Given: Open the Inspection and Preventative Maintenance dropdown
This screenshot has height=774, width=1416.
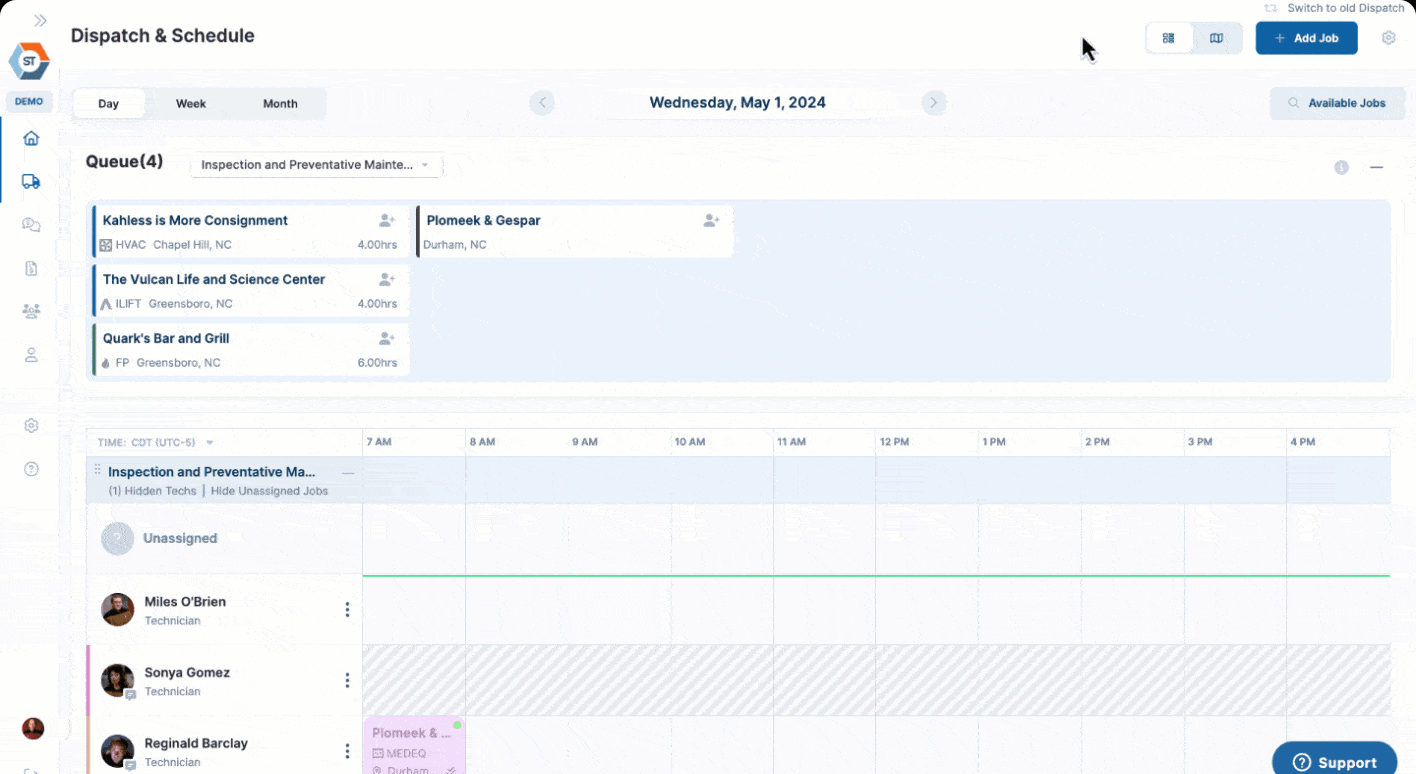Looking at the screenshot, I should 316,165.
